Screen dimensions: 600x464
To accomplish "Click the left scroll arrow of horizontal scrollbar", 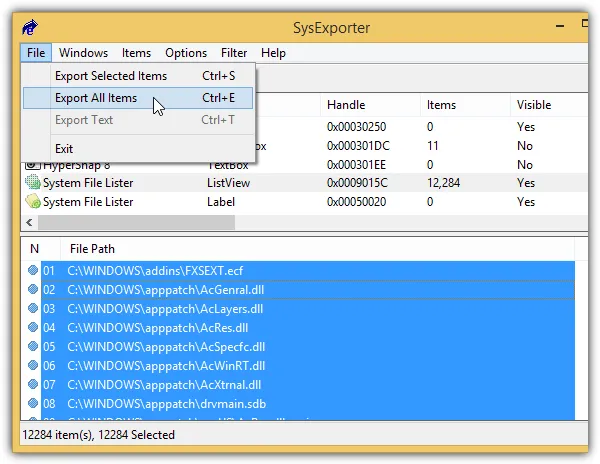I will [29, 222].
